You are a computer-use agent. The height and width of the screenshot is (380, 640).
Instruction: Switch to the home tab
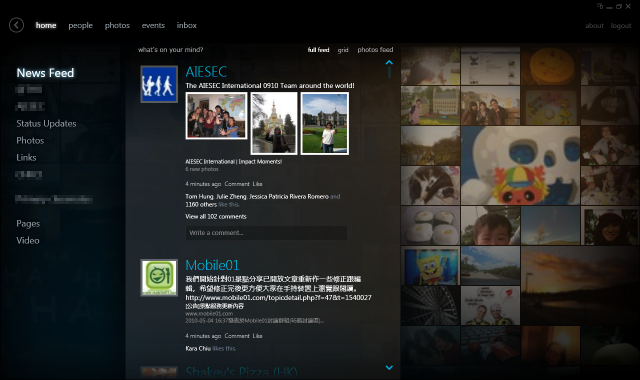(x=46, y=25)
